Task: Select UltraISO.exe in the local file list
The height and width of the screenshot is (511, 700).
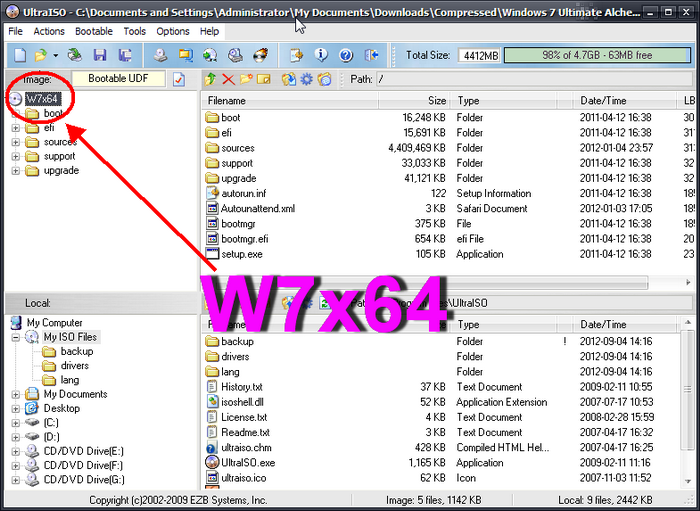Action: 248,463
